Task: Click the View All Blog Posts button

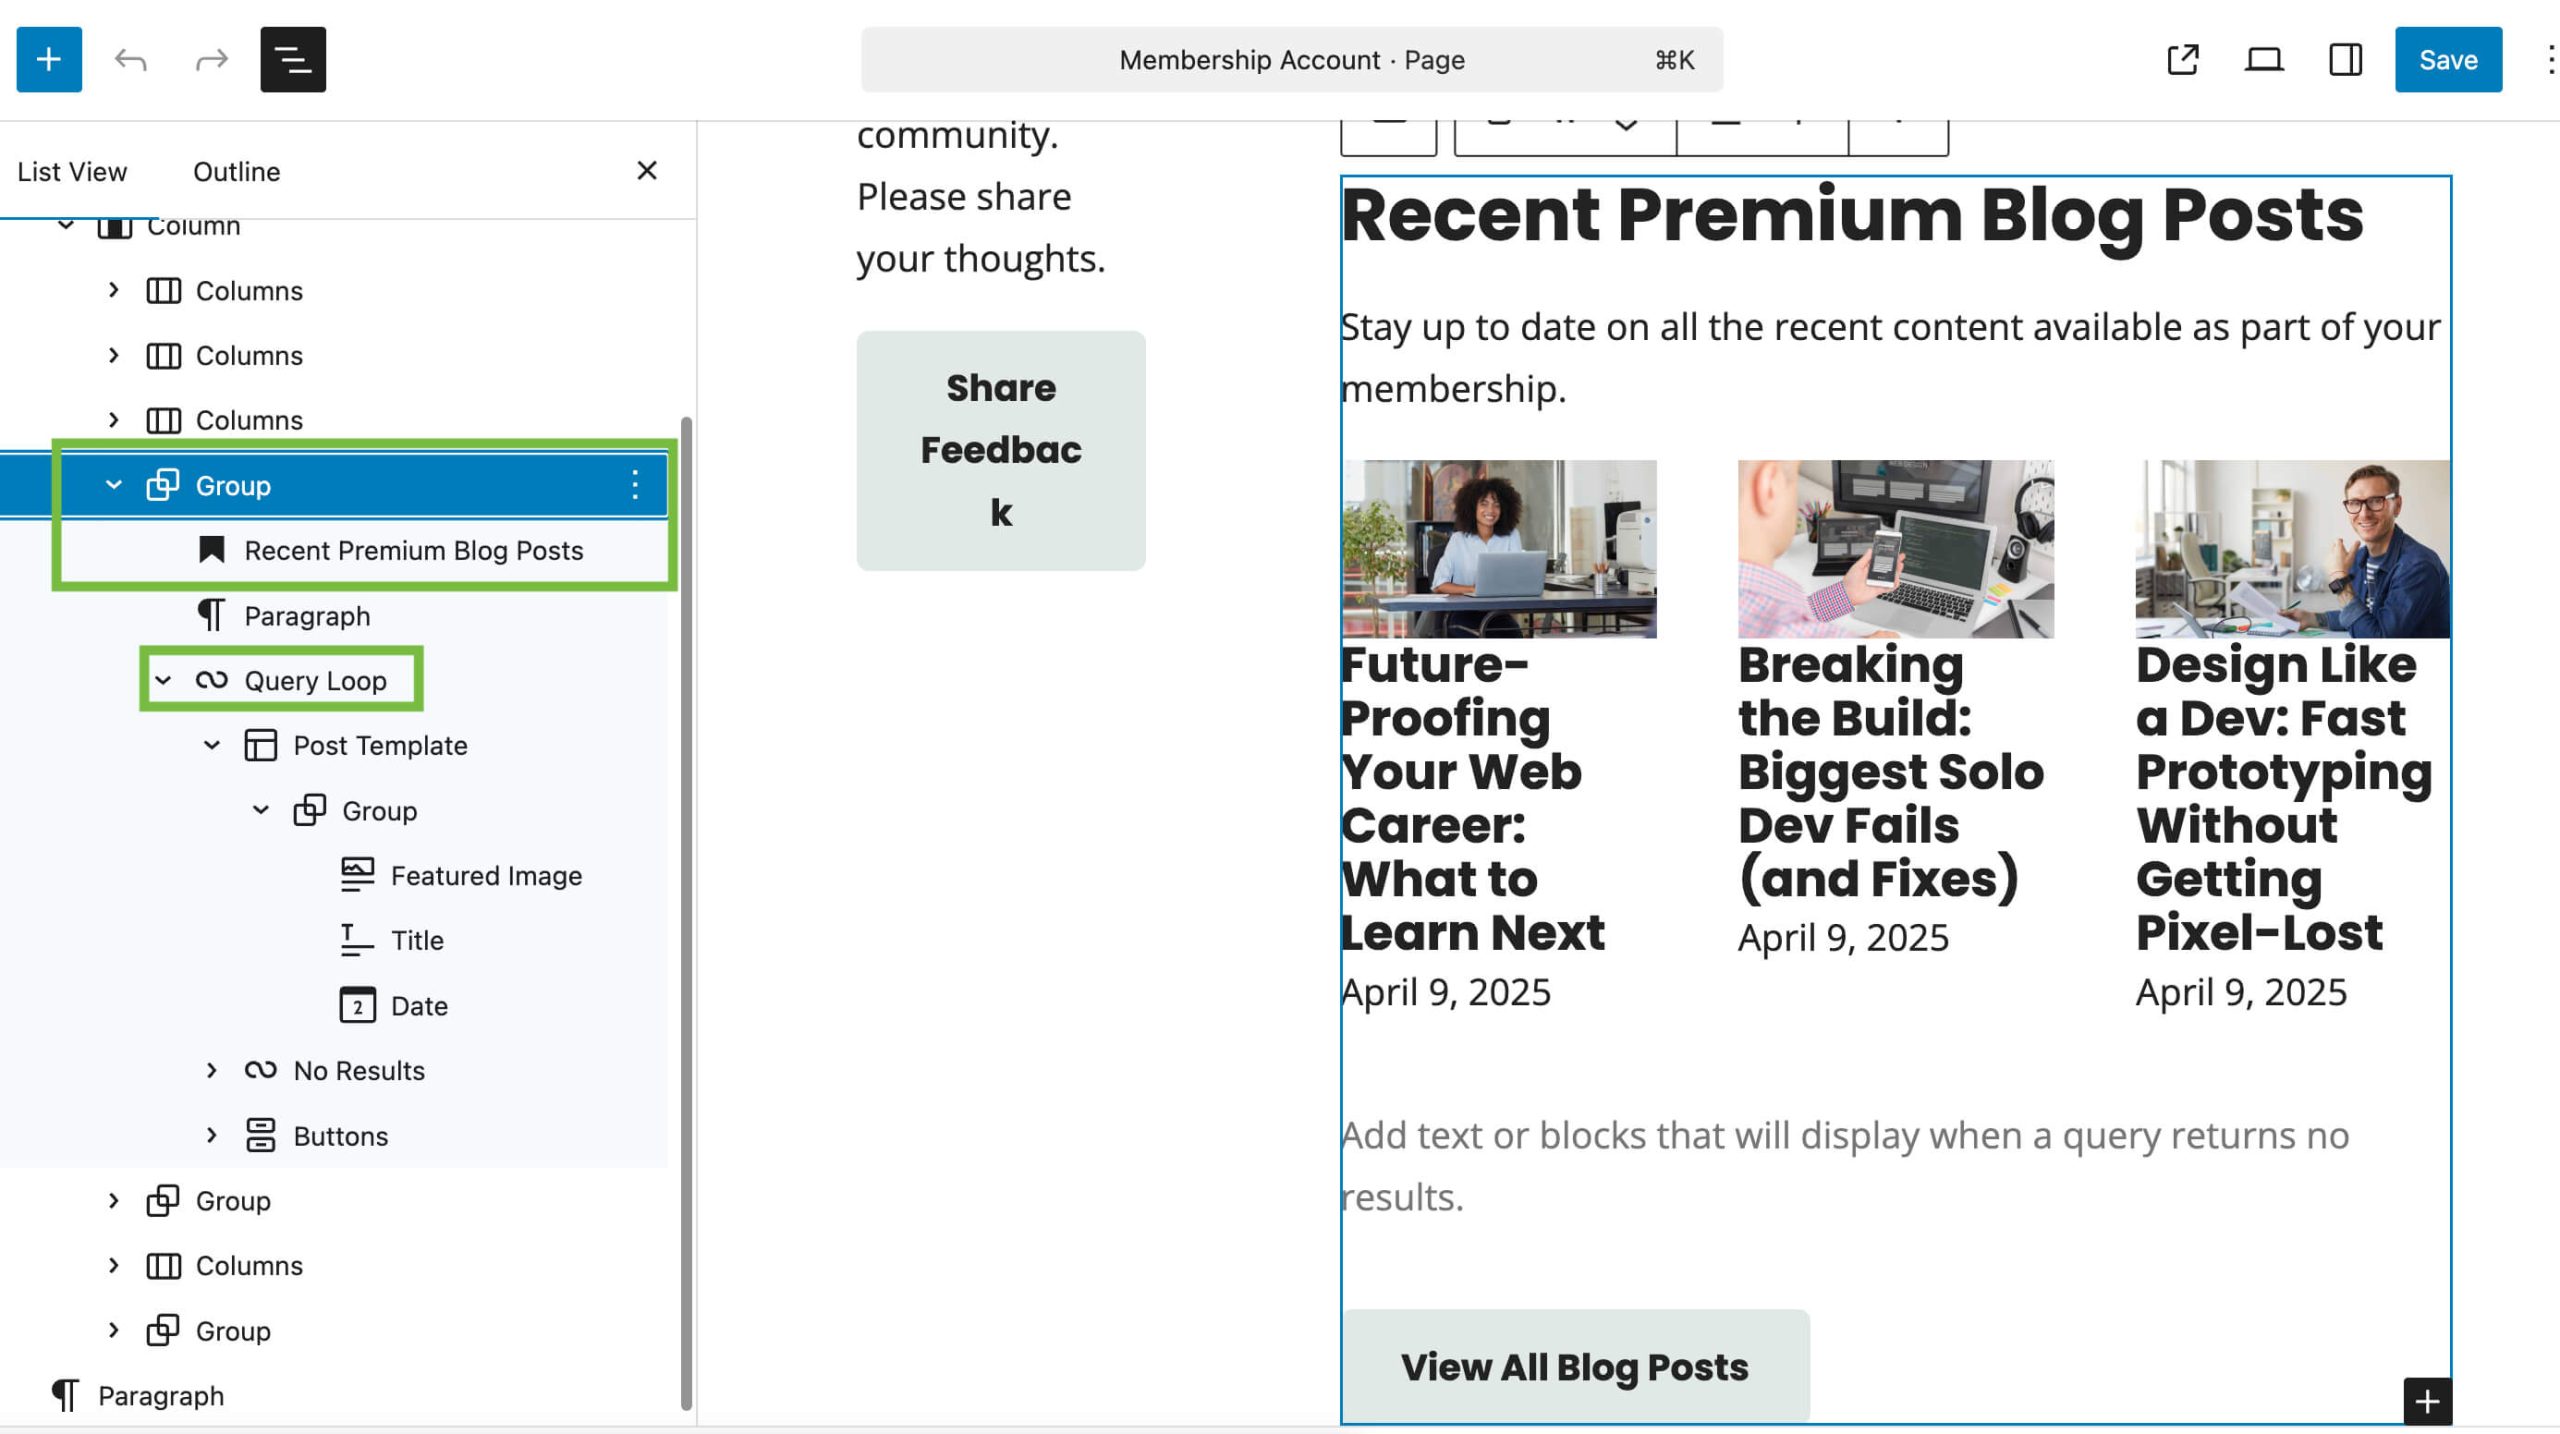Action: pyautogui.click(x=1574, y=1367)
